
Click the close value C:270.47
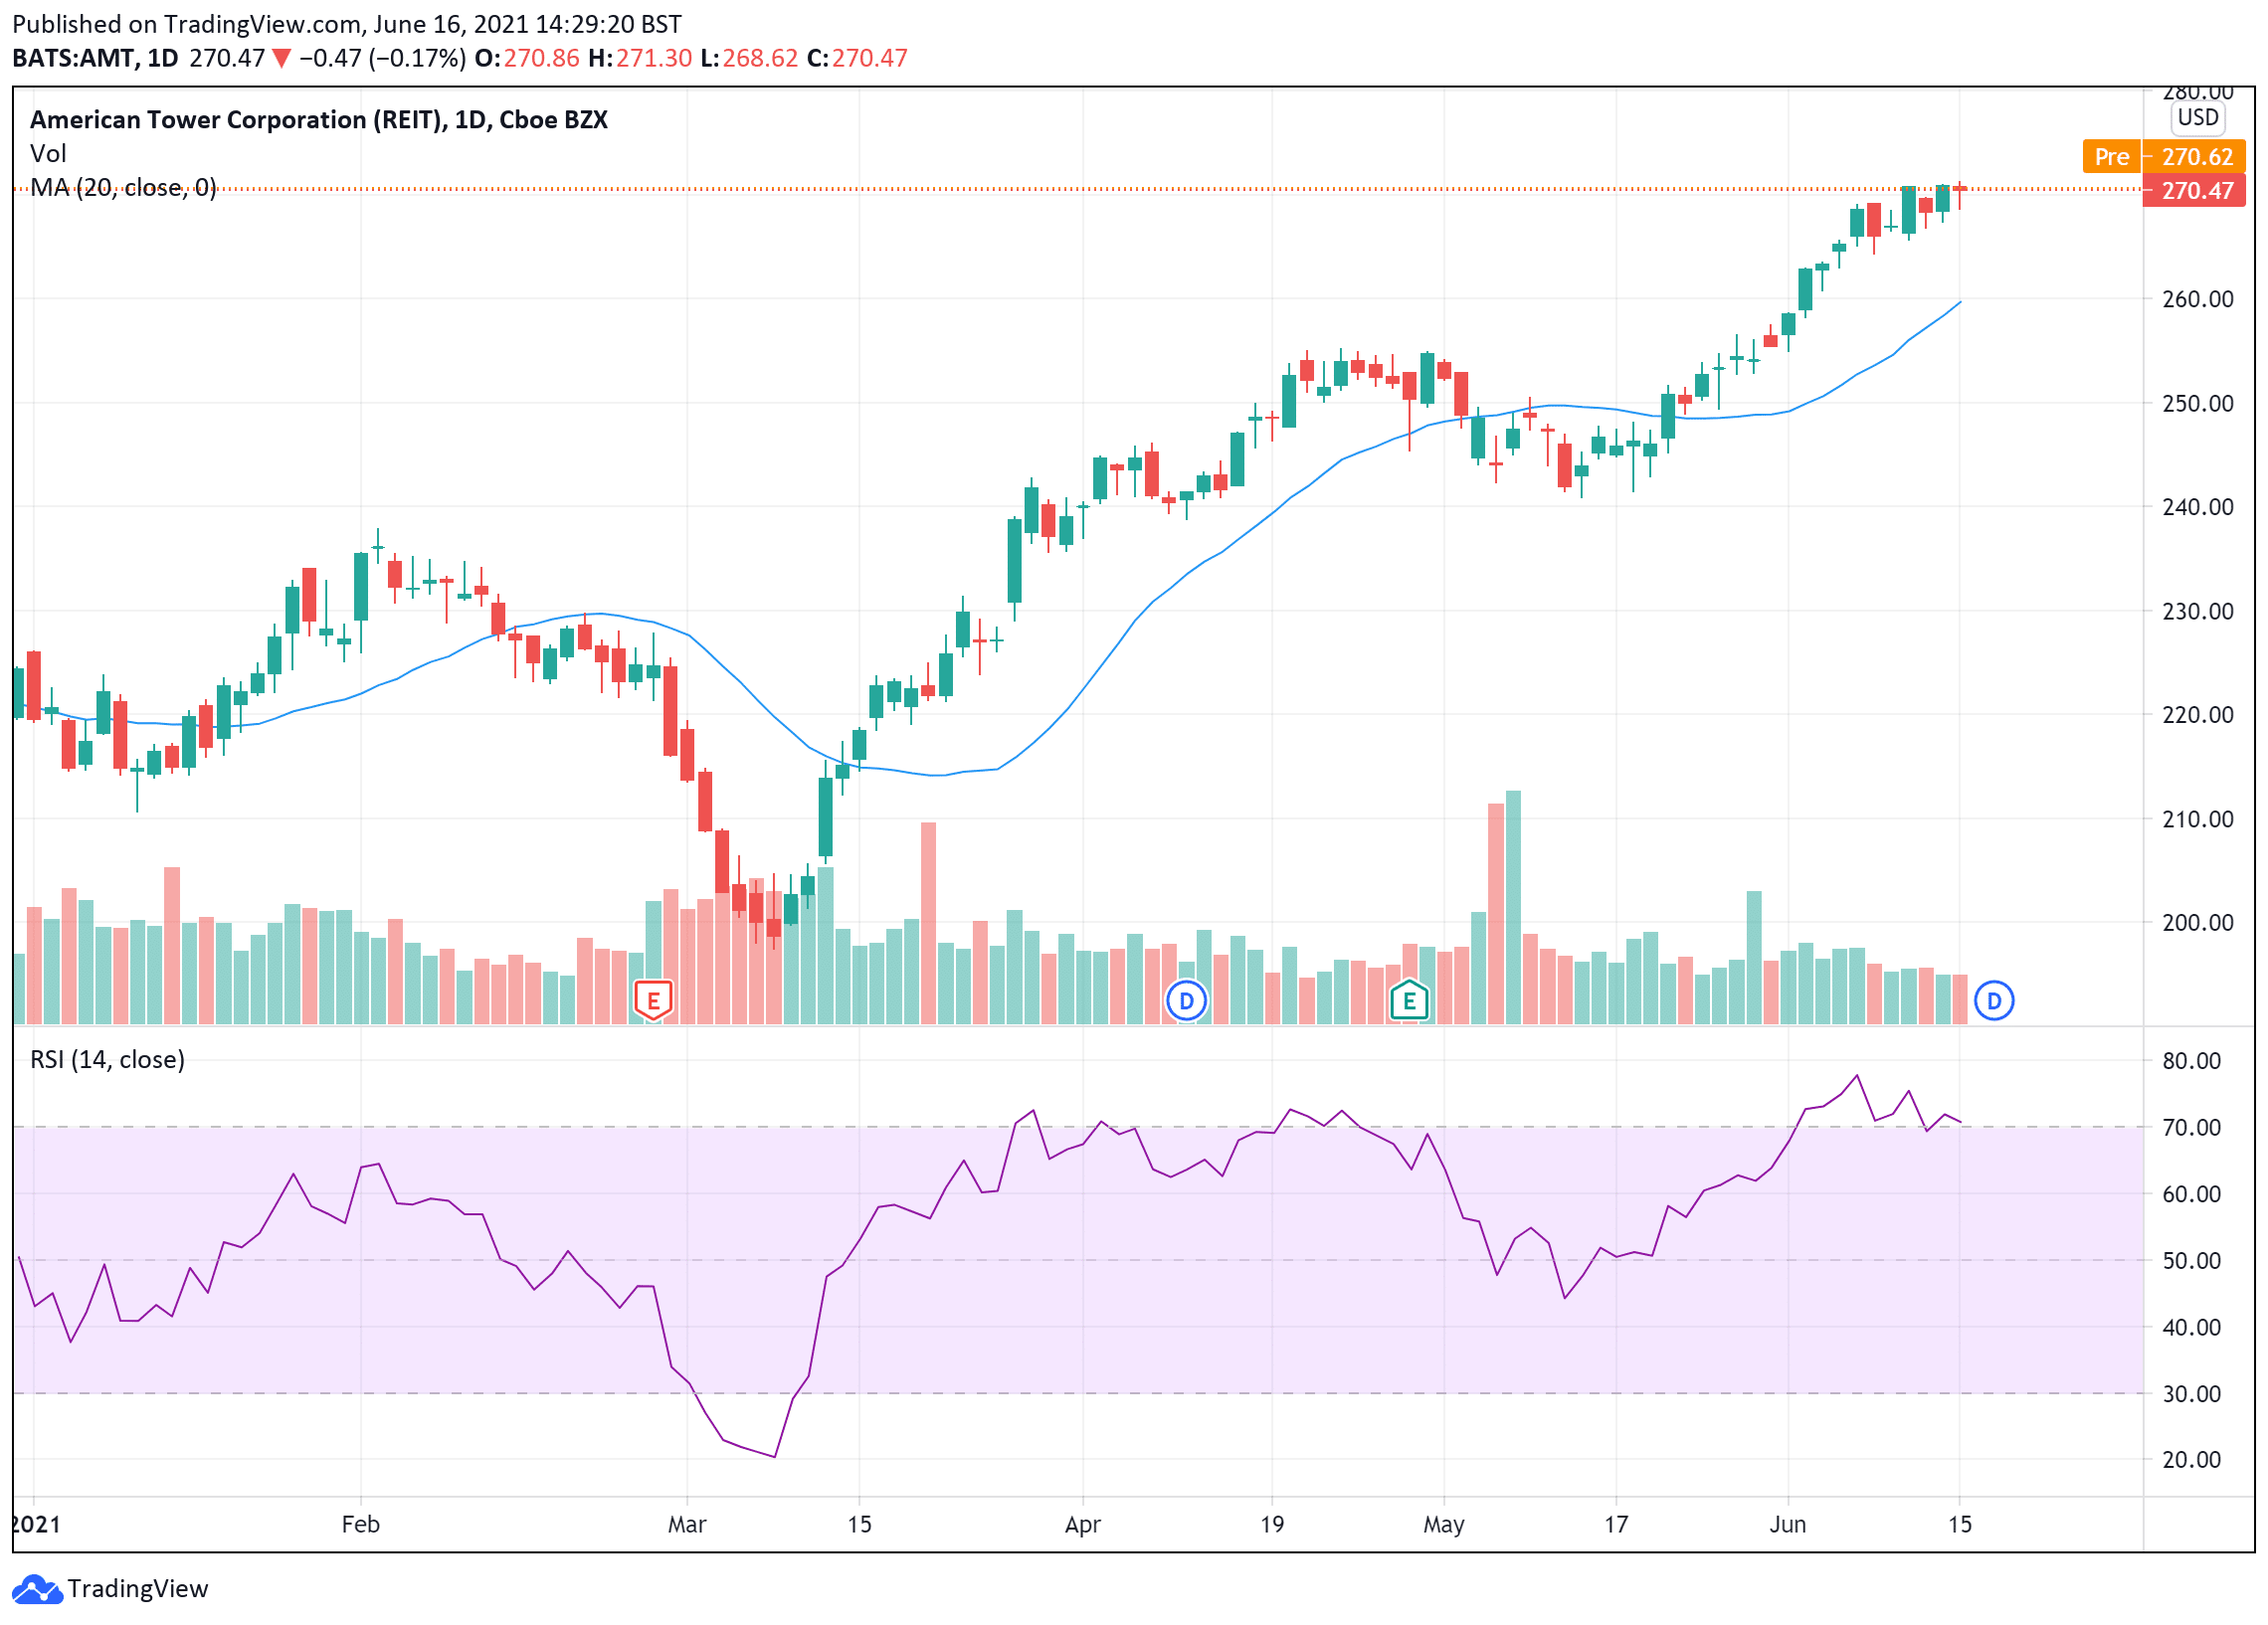857,58
